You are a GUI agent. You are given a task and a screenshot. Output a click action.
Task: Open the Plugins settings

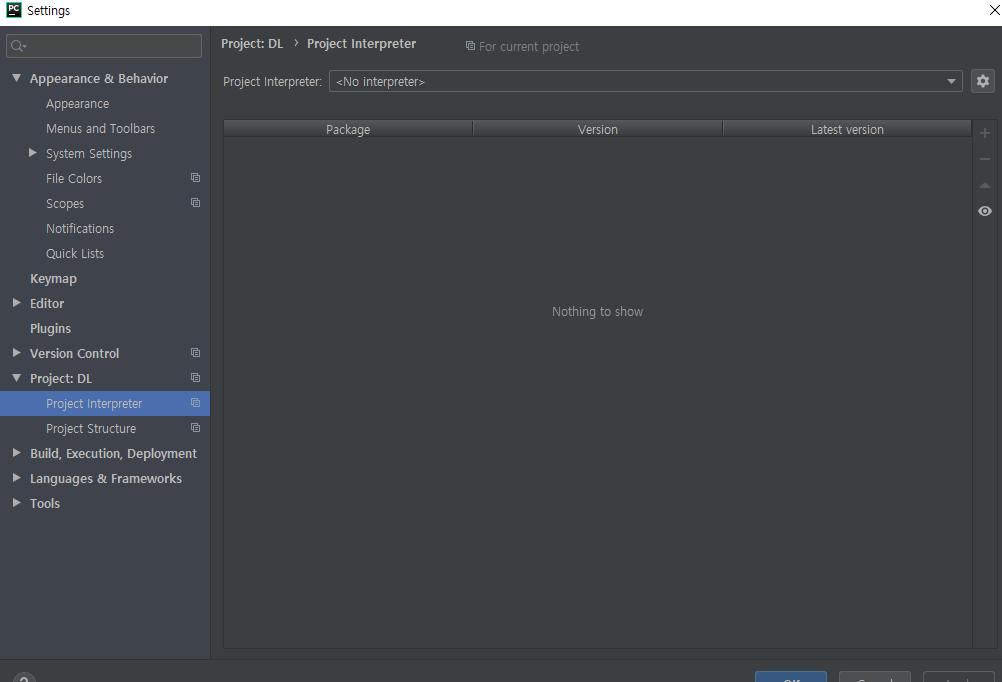(x=50, y=329)
